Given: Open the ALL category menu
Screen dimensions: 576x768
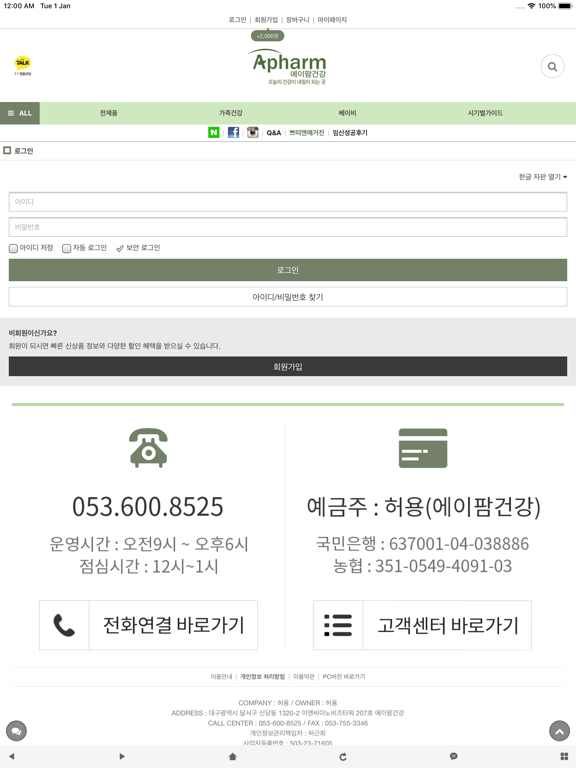Looking at the screenshot, I should [20, 113].
